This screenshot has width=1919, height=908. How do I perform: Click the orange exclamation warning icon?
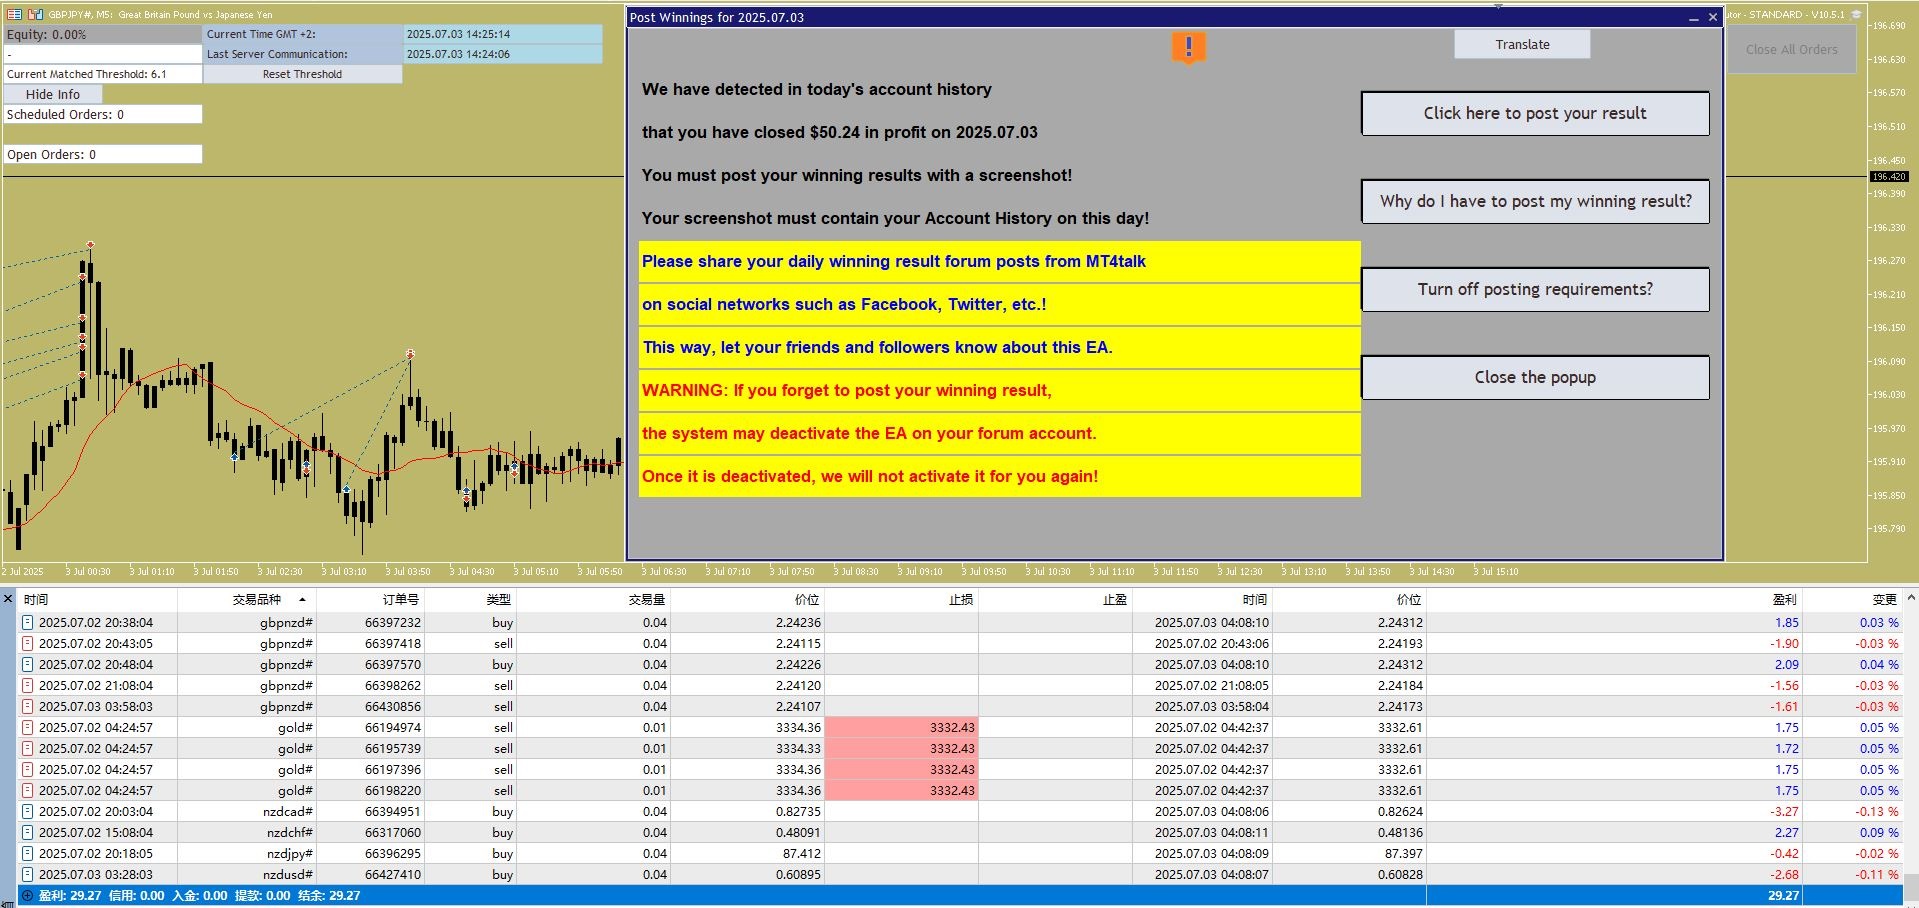coord(1188,47)
